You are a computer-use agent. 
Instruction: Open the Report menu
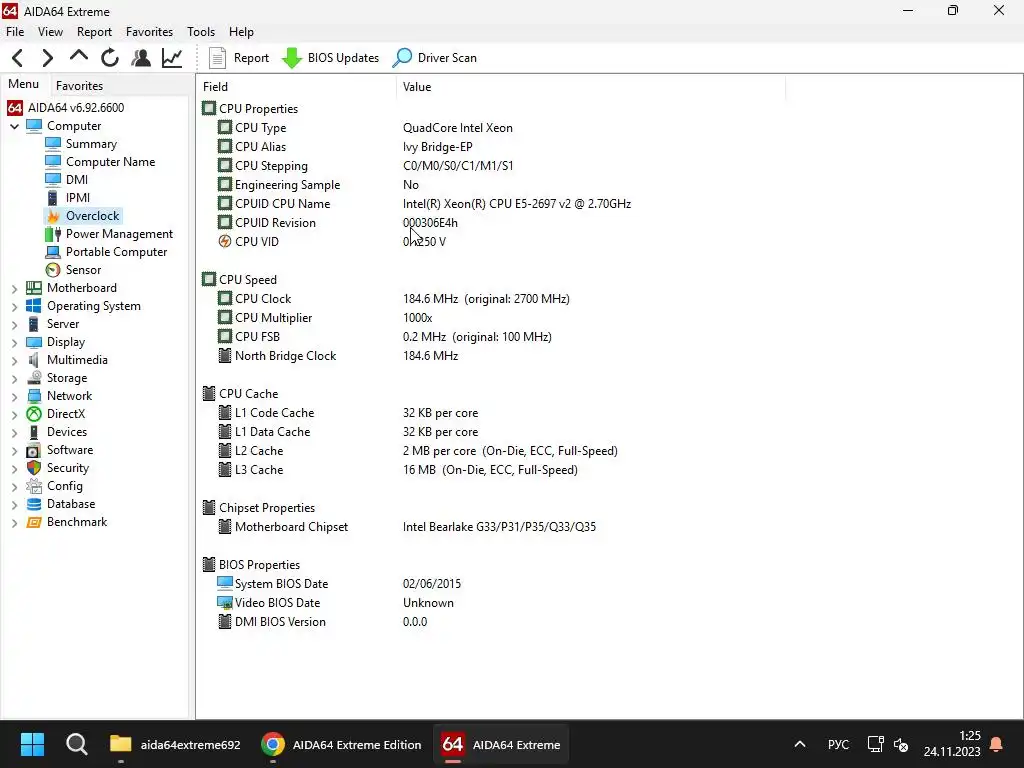click(x=94, y=32)
